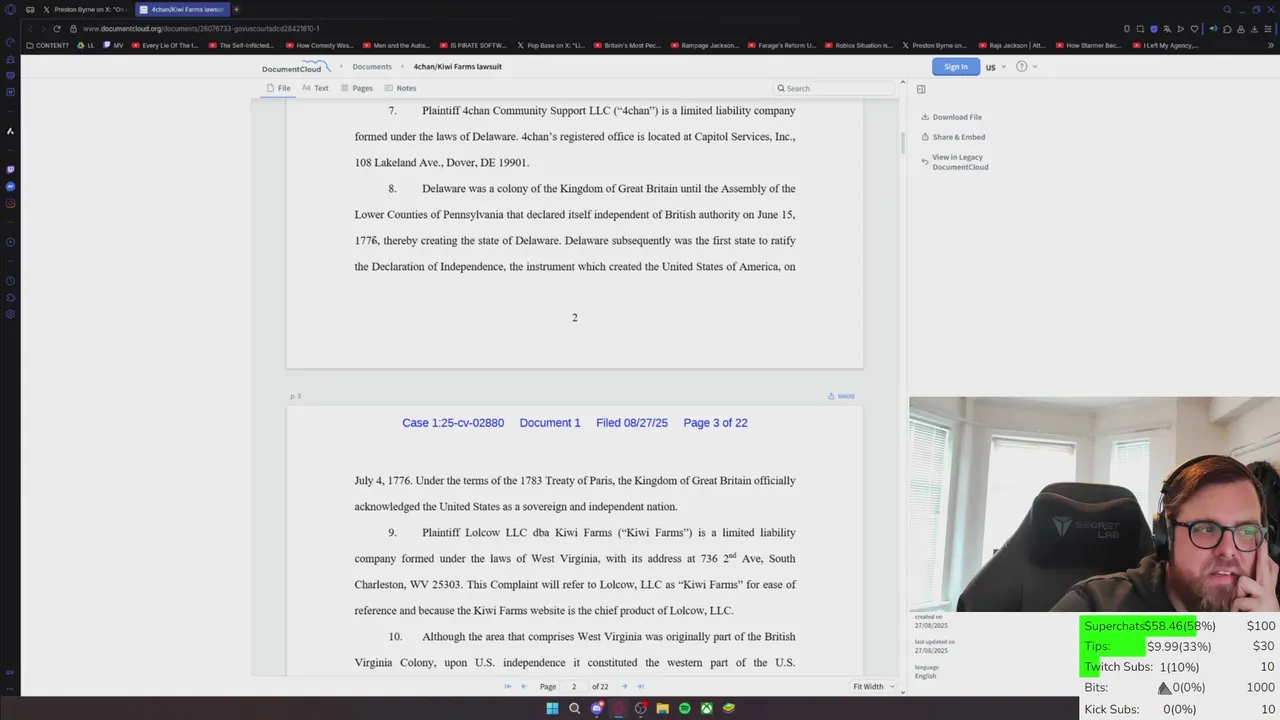Open Xbox app from taskbar
Screen dimensions: 1280x720
click(706, 708)
